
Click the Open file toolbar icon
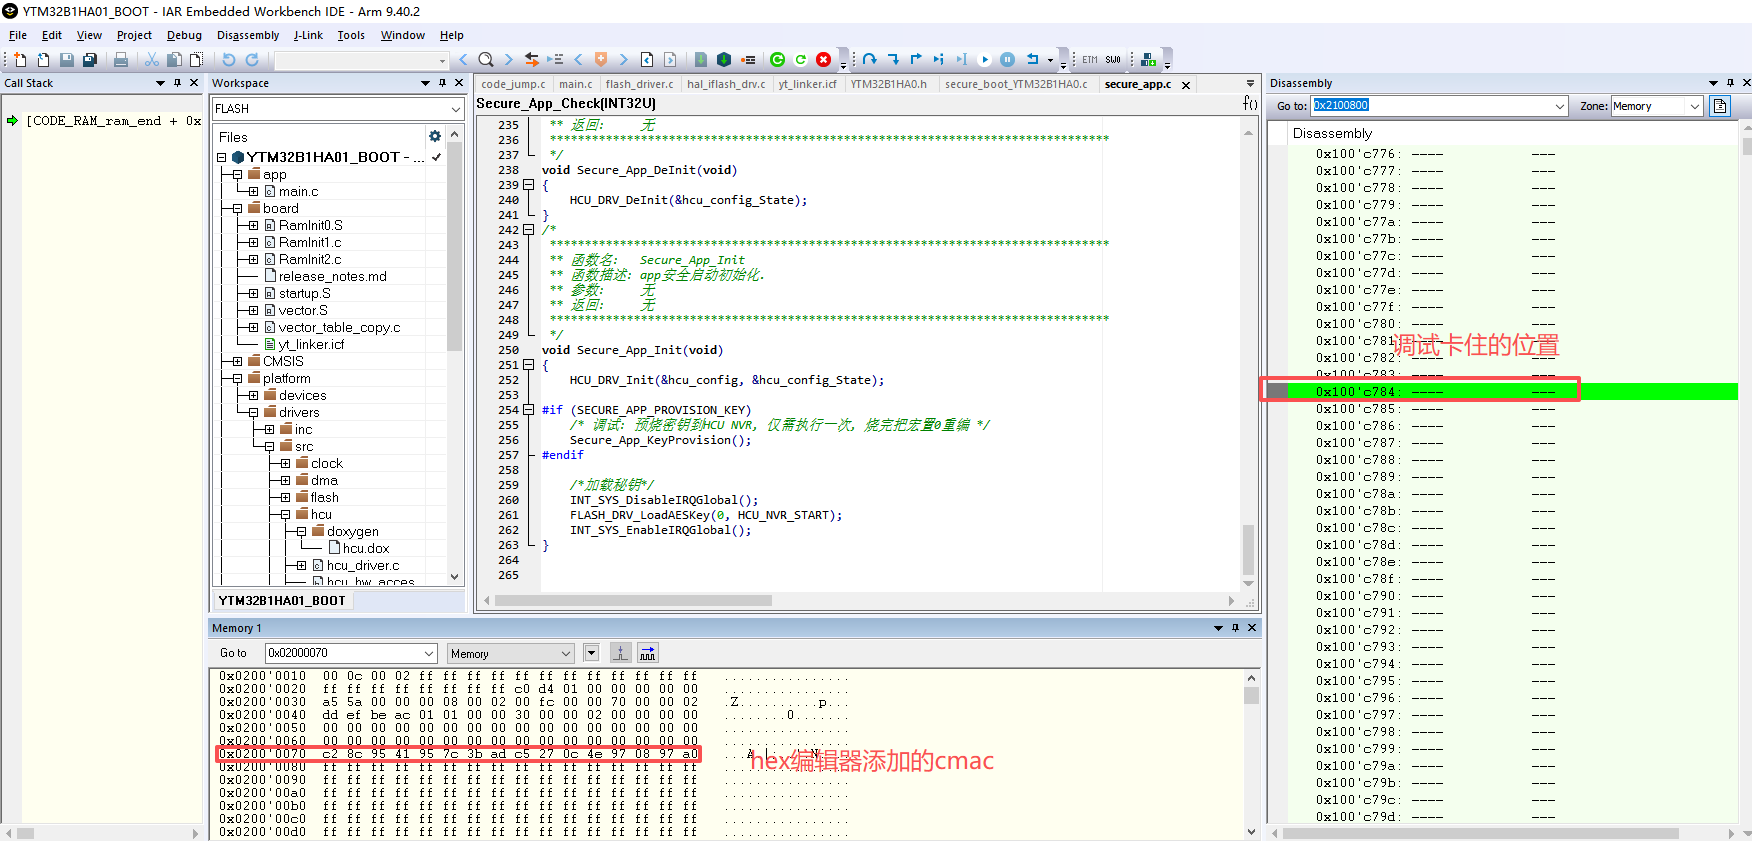click(43, 60)
